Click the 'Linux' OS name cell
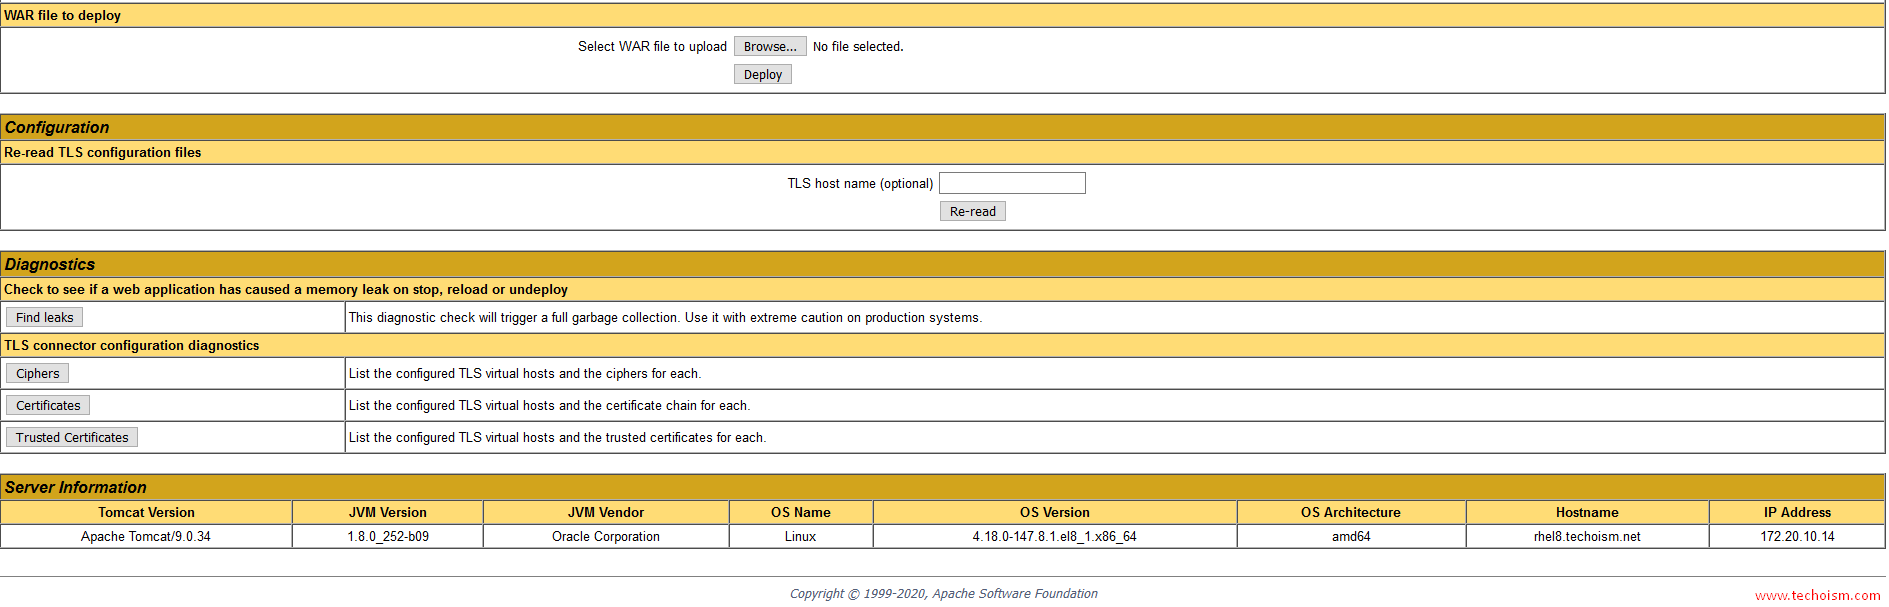Screen dimensions: 1889x607 coord(801,536)
